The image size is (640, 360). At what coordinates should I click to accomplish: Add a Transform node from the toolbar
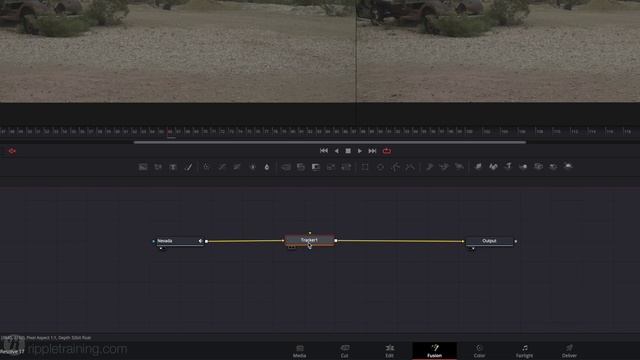[x=346, y=167]
